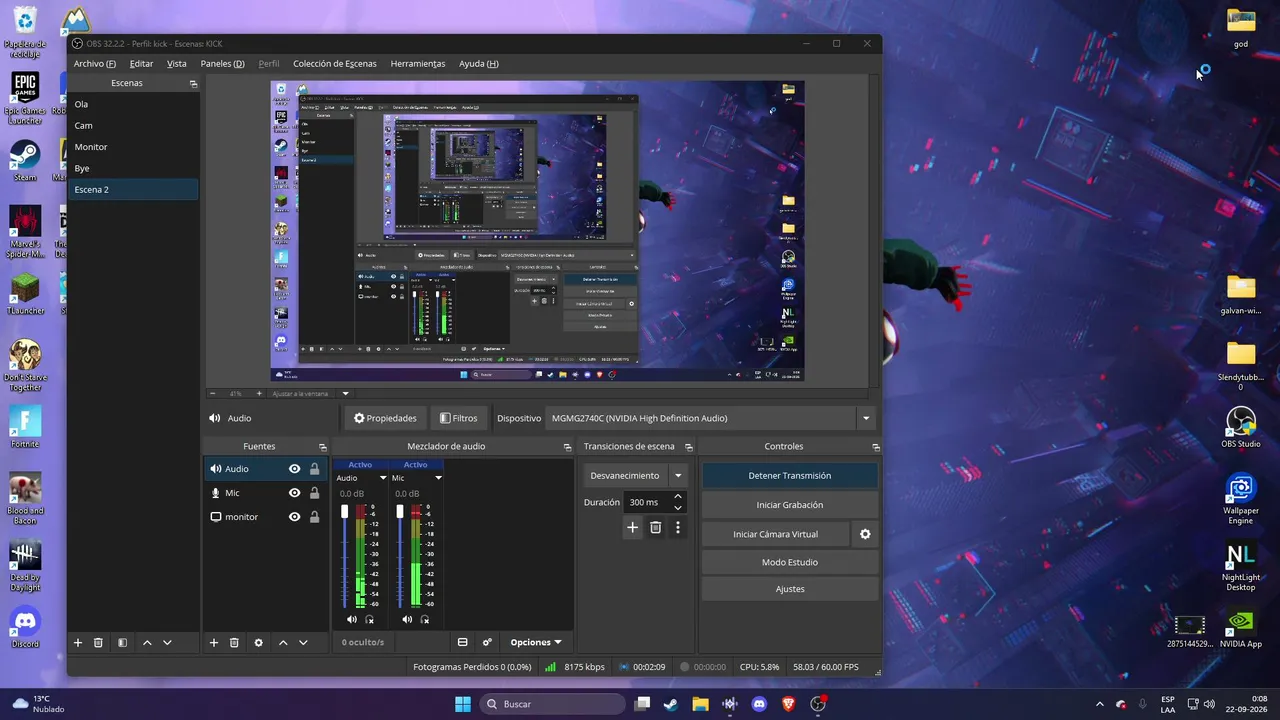Click the Iniciar Grabación button
This screenshot has height=720, width=1280.
[x=790, y=505]
